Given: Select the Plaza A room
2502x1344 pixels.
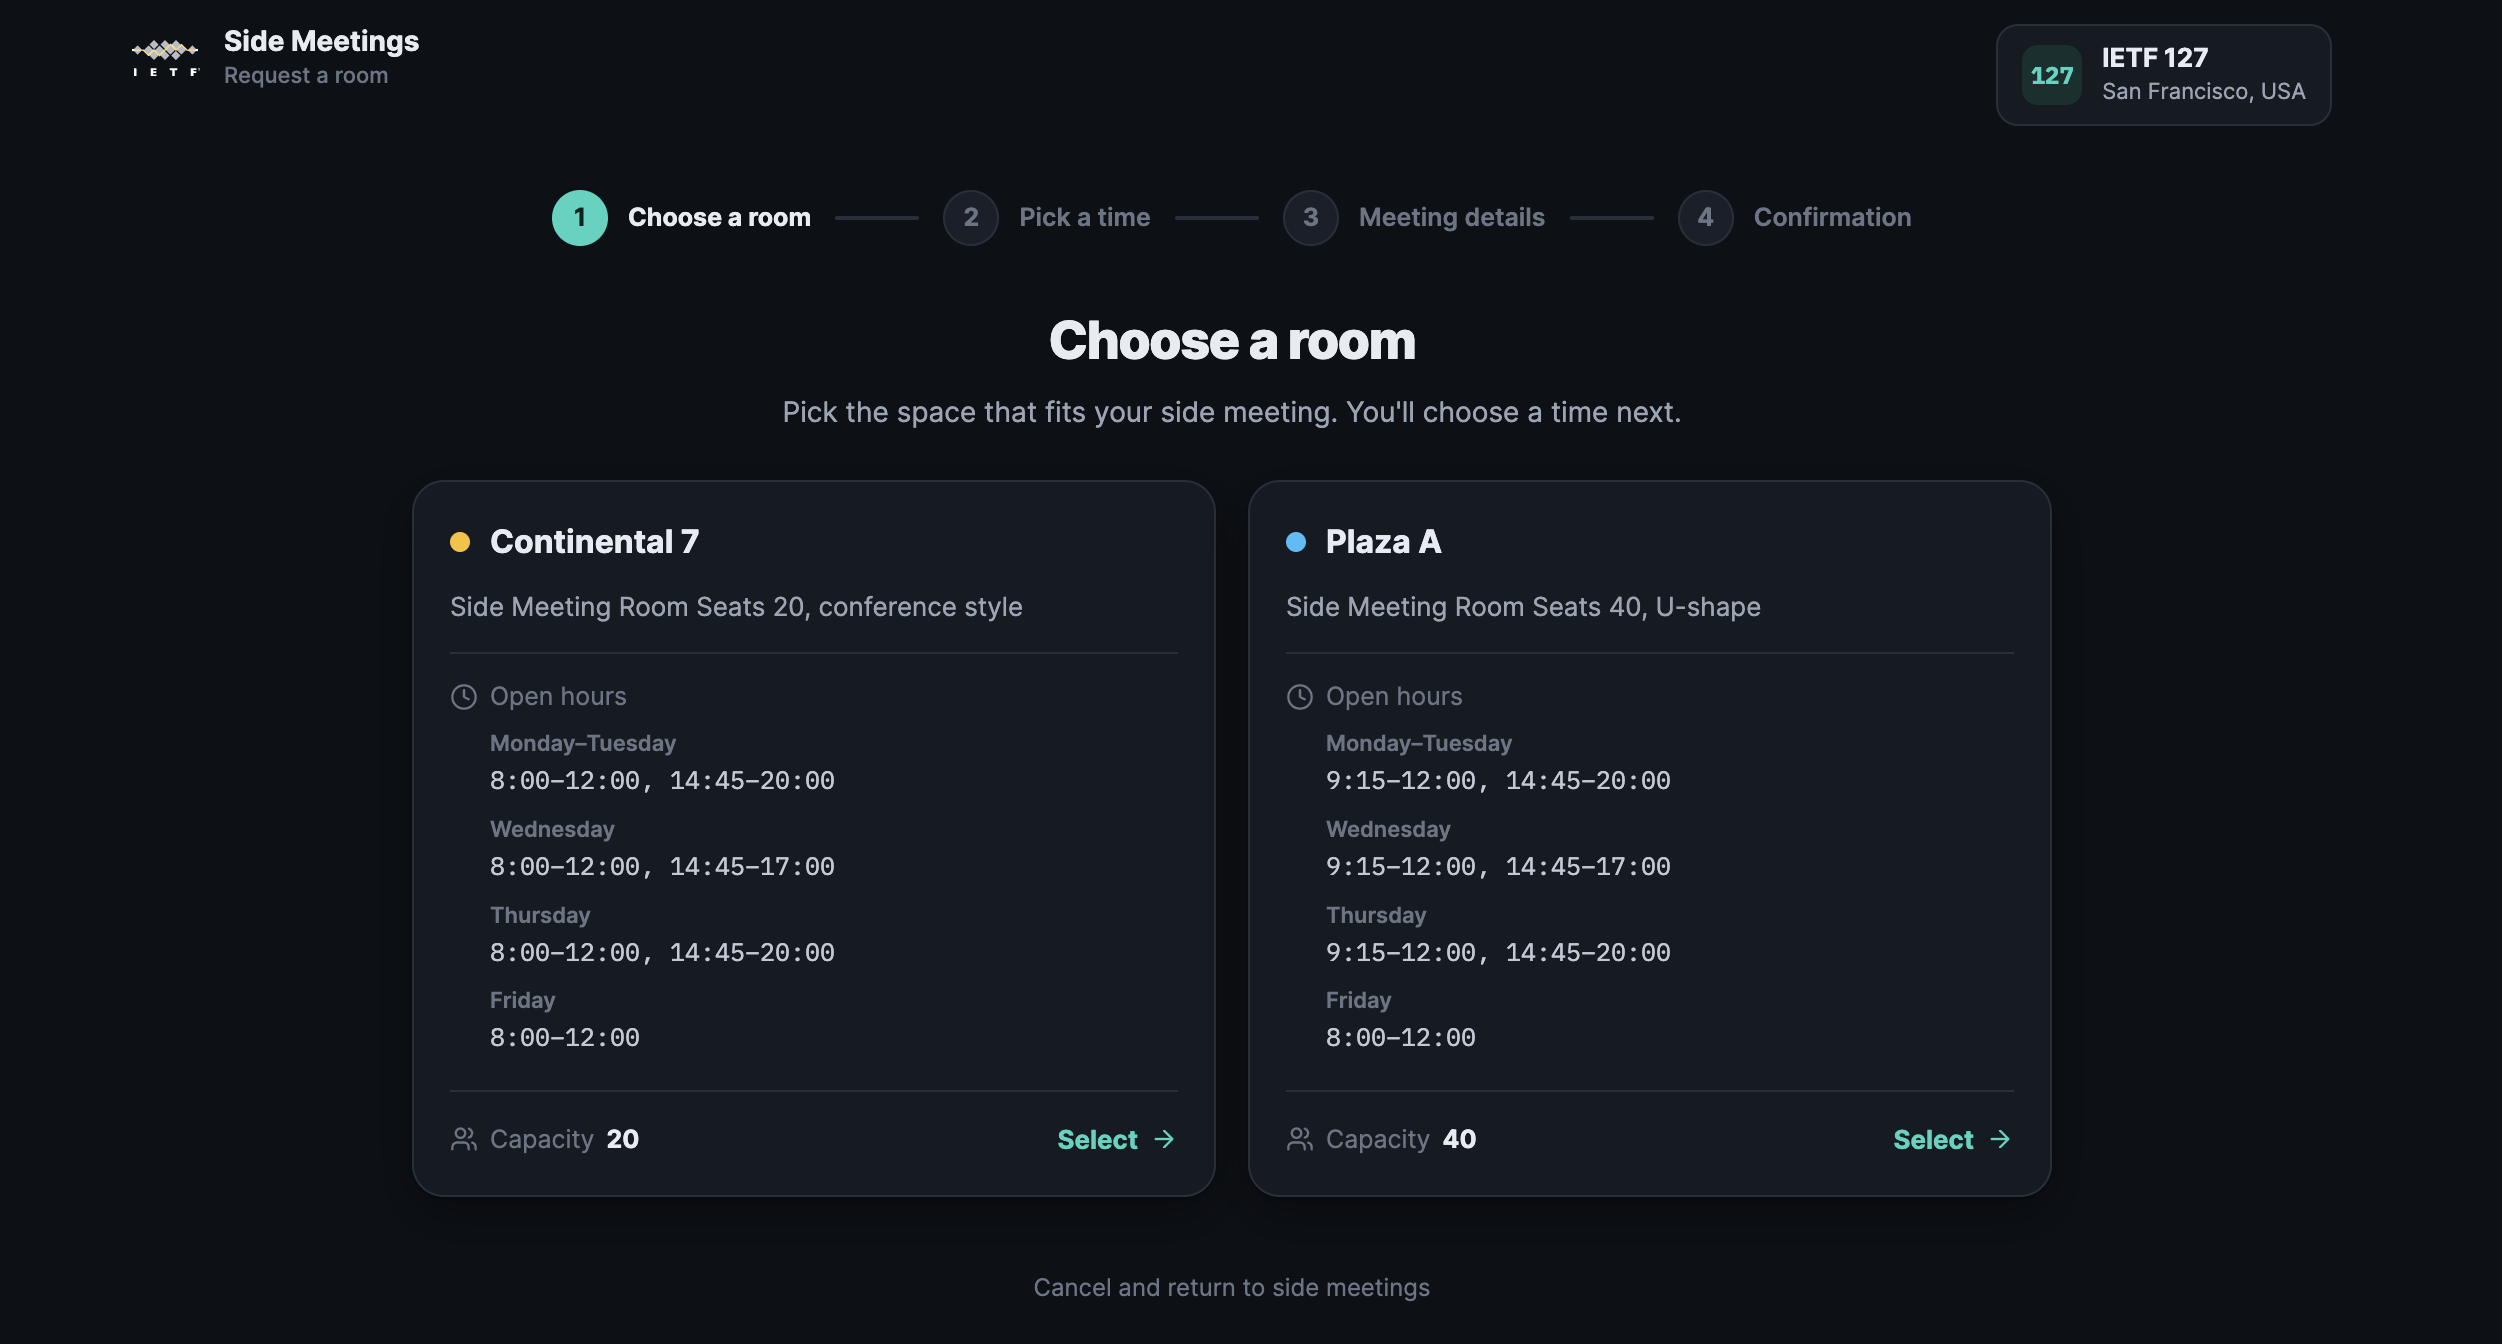Looking at the screenshot, I should (x=1952, y=1139).
